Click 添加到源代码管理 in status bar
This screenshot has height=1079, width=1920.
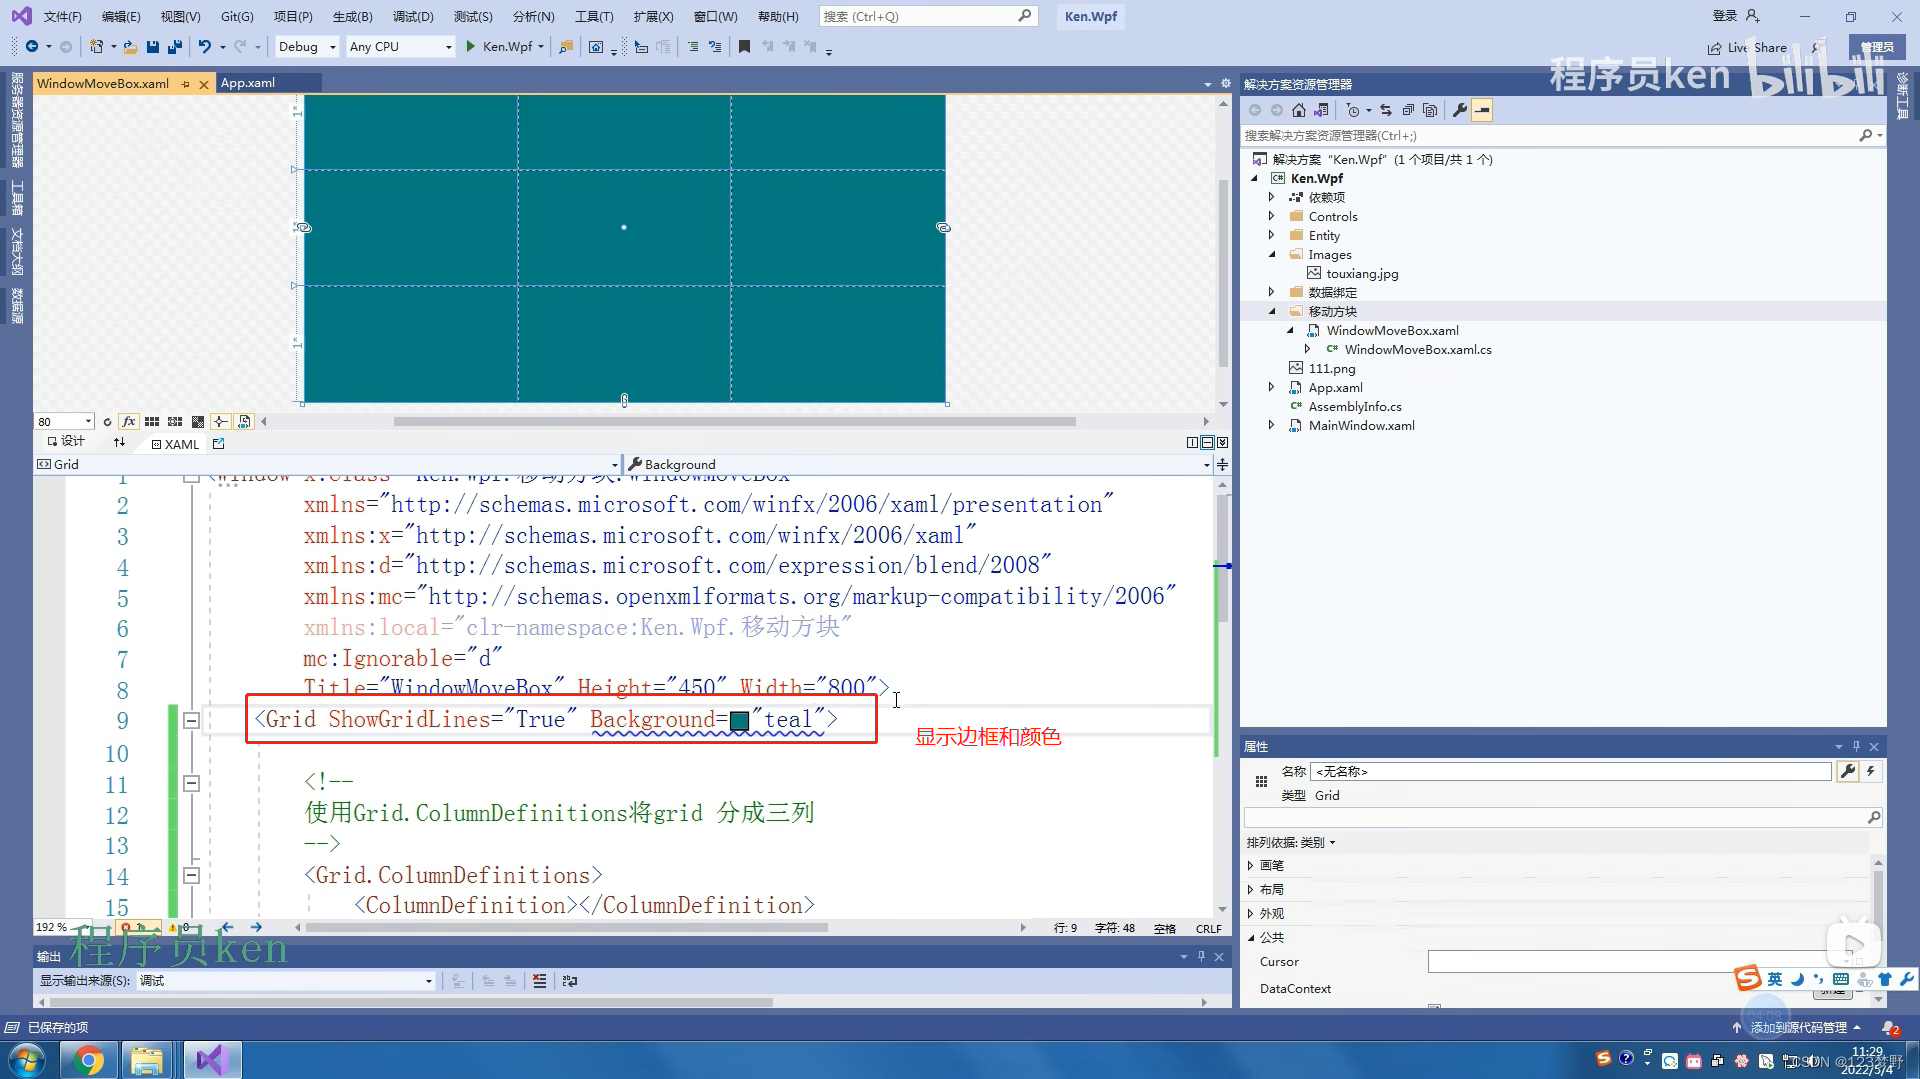coord(1798,1028)
